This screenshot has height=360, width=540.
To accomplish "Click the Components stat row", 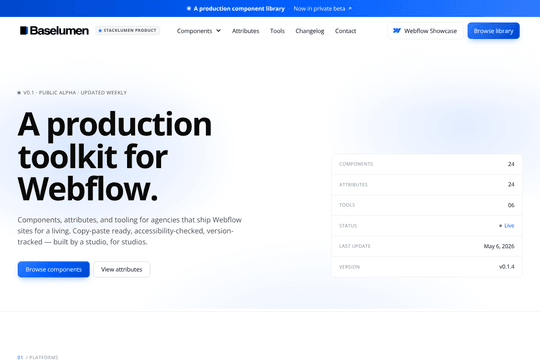I will (x=427, y=164).
